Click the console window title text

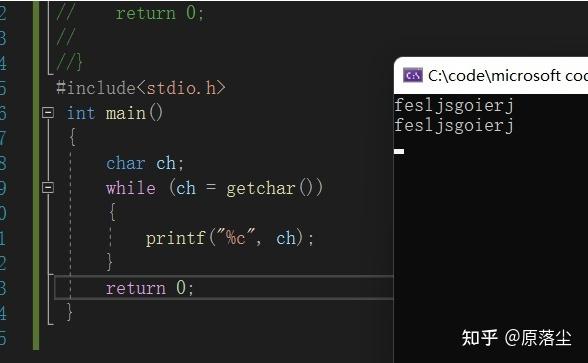pyautogui.click(x=508, y=76)
